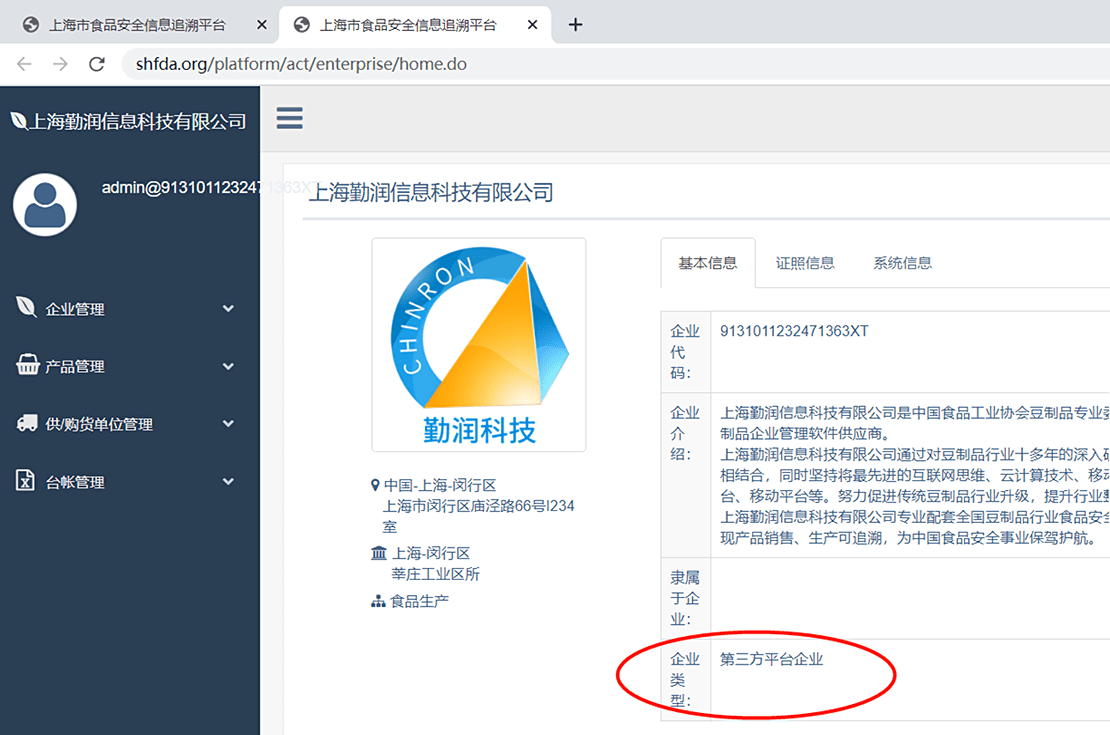Click the address text 中国-上海-闵行区
The image size is (1110, 735).
click(440, 485)
